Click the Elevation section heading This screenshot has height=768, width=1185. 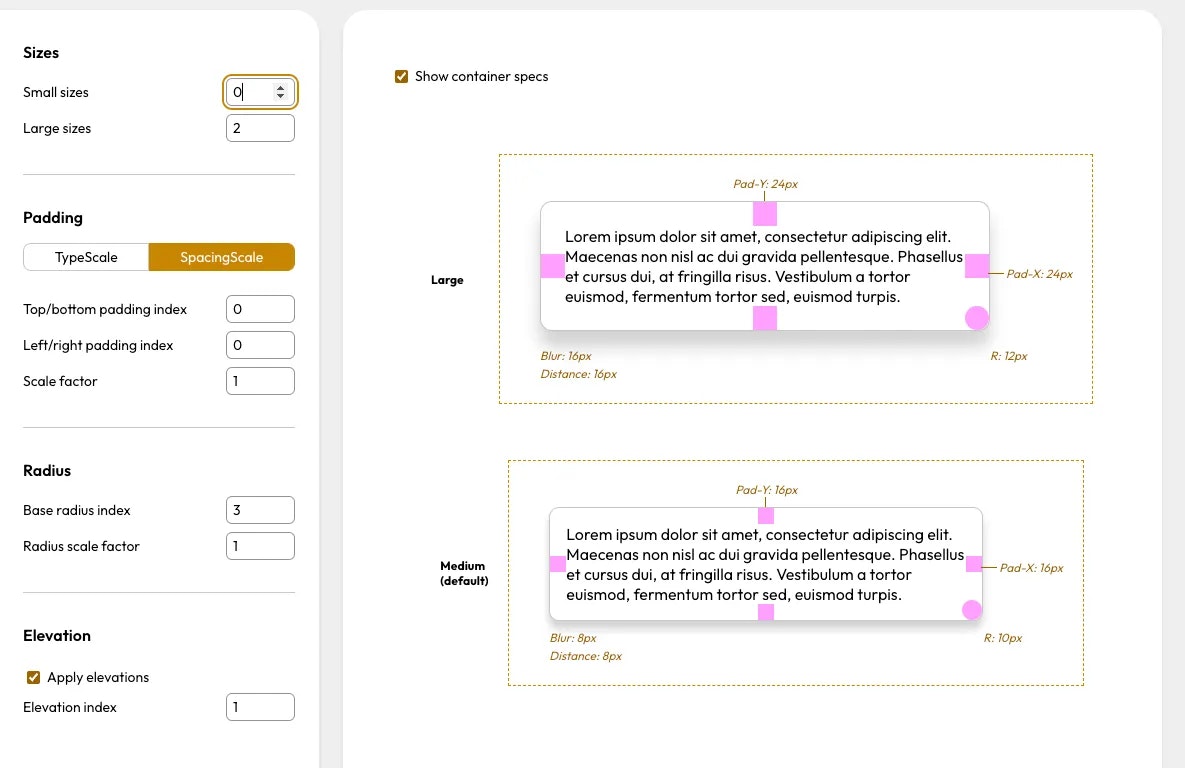(x=57, y=636)
